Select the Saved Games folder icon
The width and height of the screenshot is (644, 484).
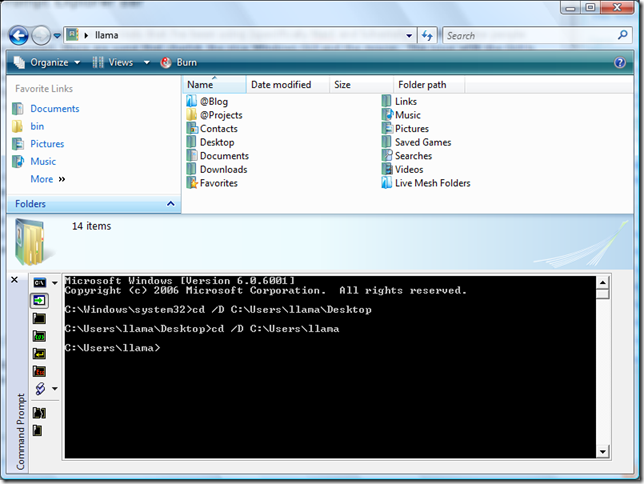[386, 142]
